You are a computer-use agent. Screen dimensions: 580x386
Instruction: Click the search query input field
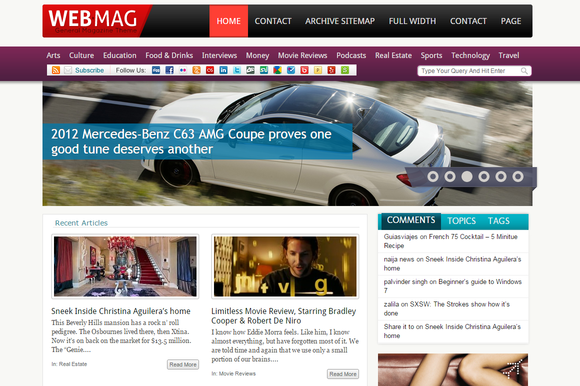coord(470,71)
